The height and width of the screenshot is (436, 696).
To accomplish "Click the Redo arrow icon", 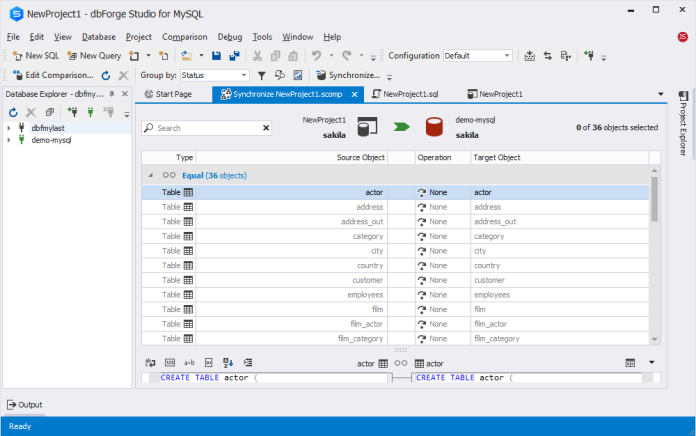I will tap(347, 56).
